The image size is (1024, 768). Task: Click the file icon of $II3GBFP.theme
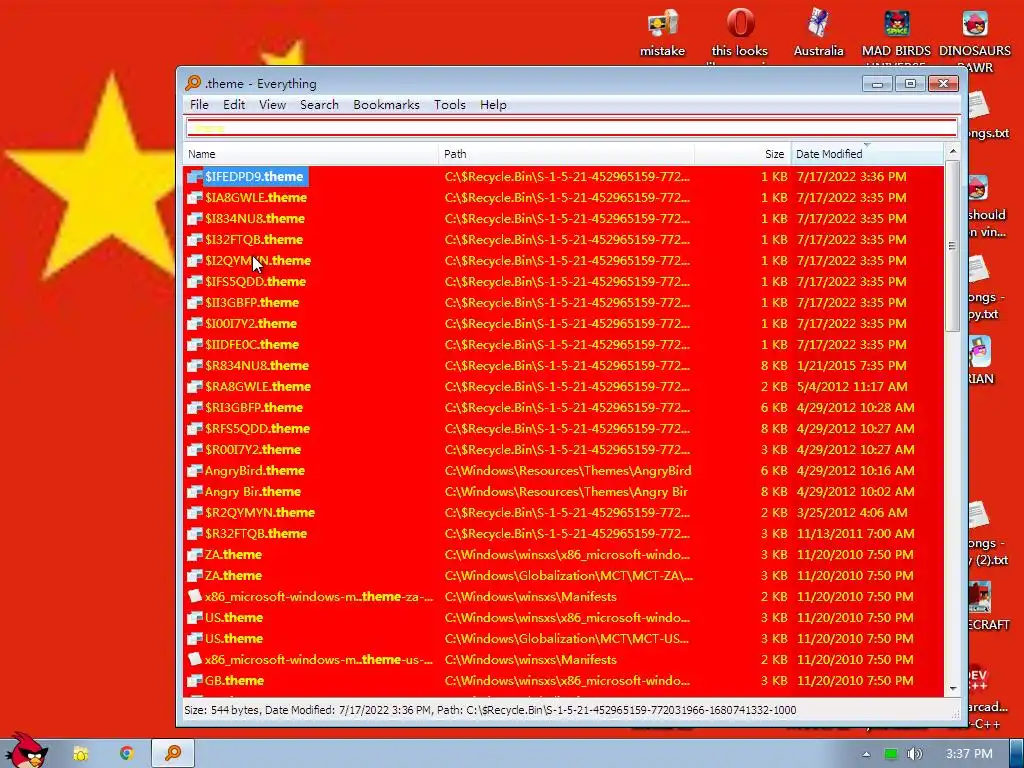(x=195, y=302)
